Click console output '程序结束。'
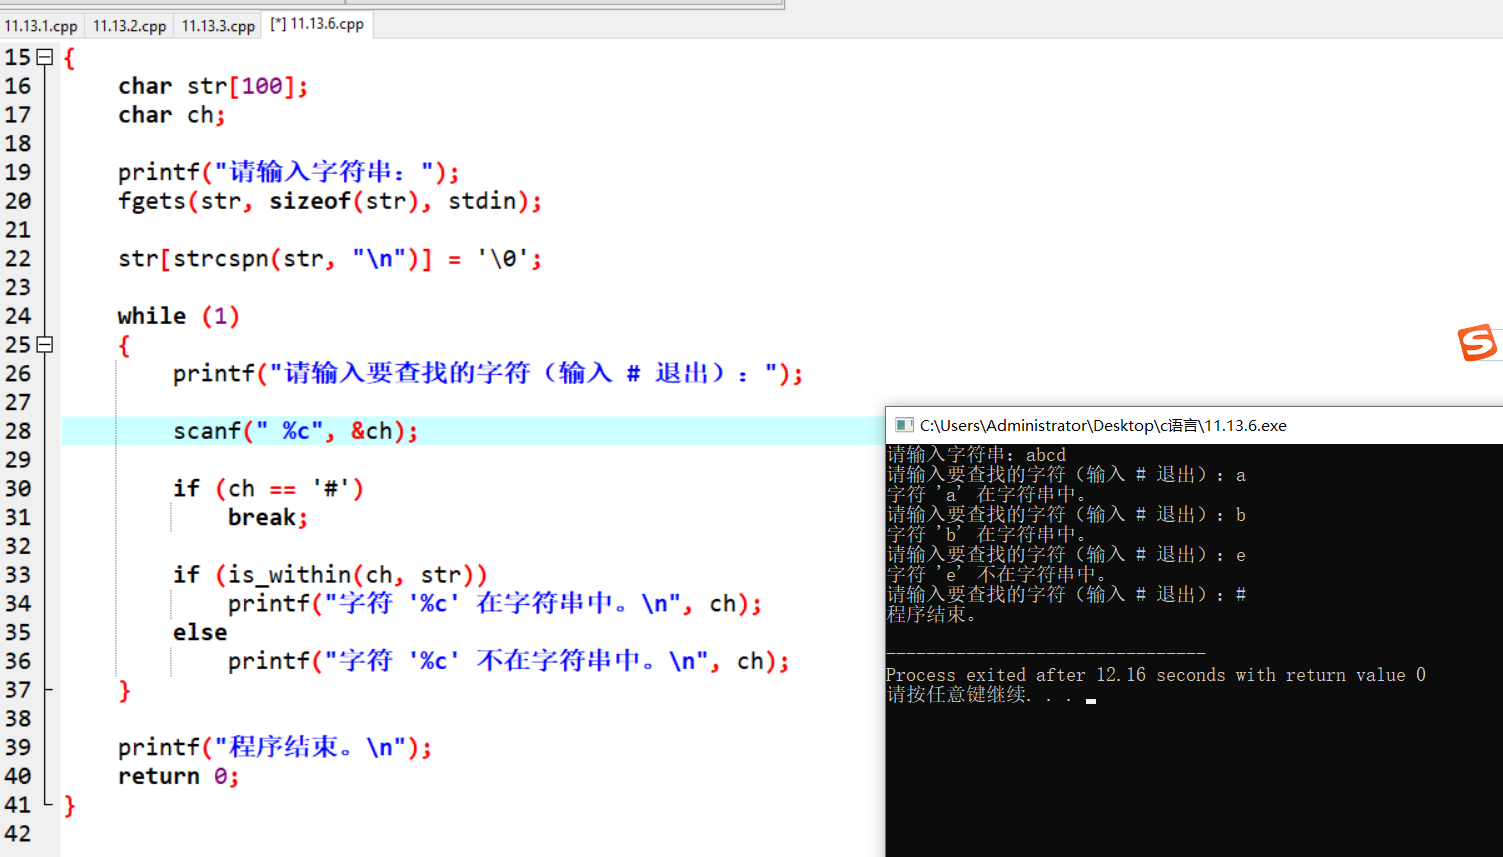 coord(931,615)
